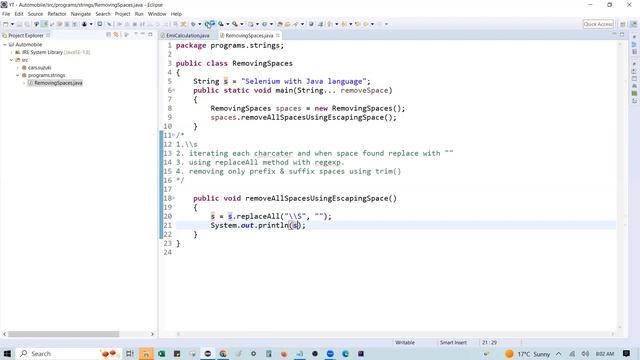Image resolution: width=640 pixels, height=360 pixels.
Task: Open the New file dropdown arrow
Action: pyautogui.click(x=12, y=24)
